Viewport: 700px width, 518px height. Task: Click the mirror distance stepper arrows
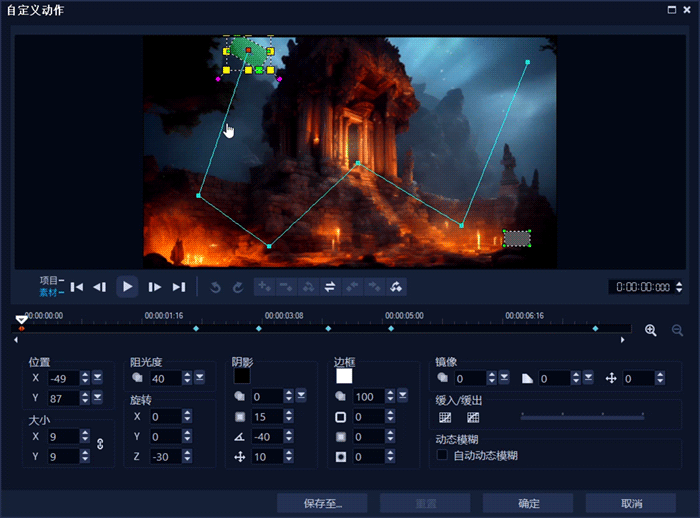tap(660, 378)
